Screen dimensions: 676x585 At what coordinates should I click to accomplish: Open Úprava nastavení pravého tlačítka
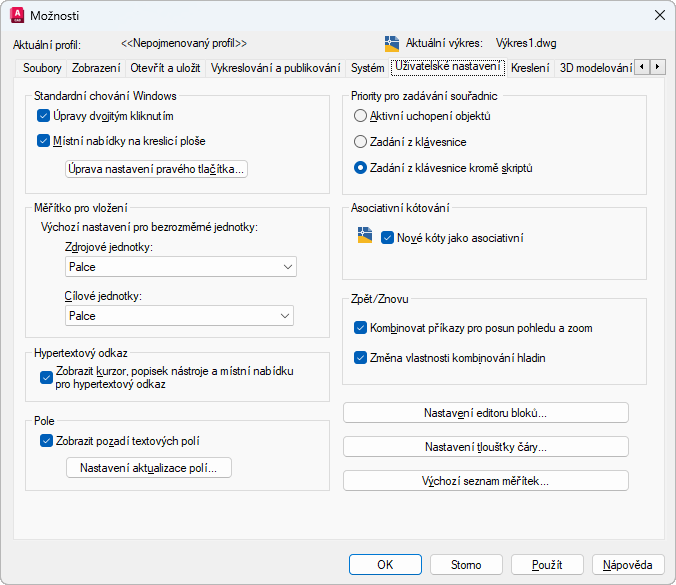tap(155, 169)
